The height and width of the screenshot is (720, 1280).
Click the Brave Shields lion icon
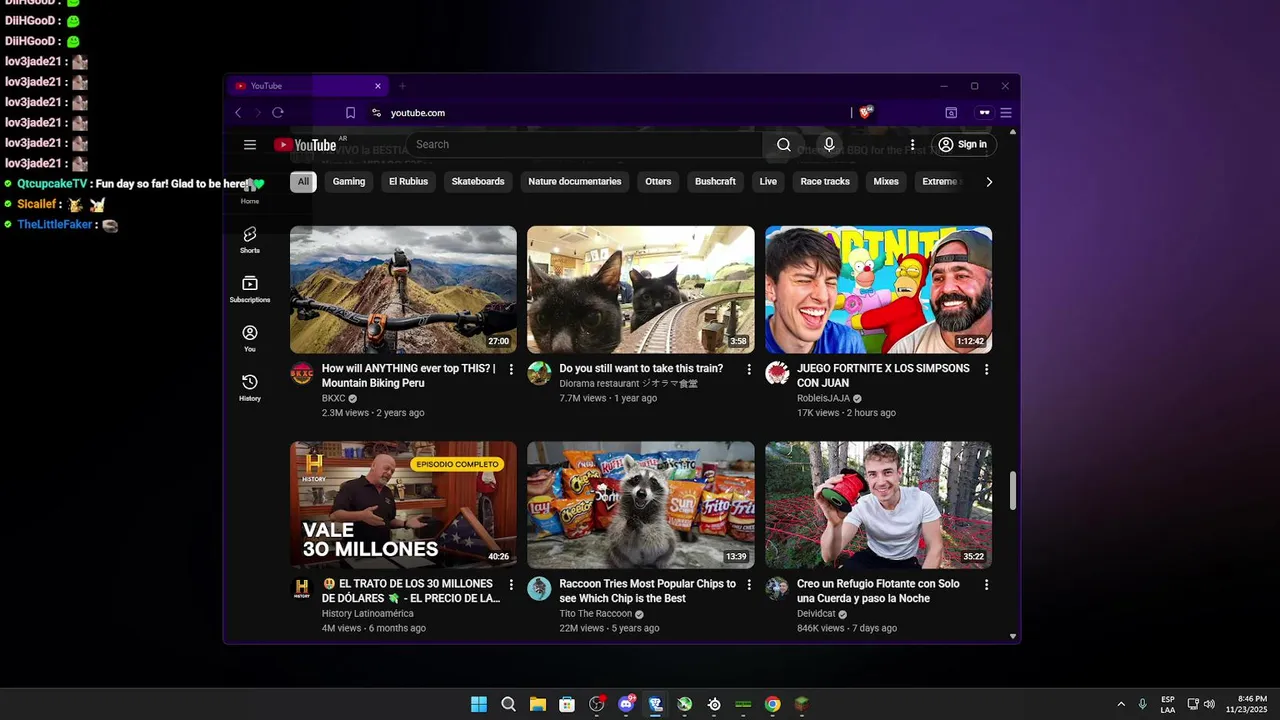pos(866,113)
